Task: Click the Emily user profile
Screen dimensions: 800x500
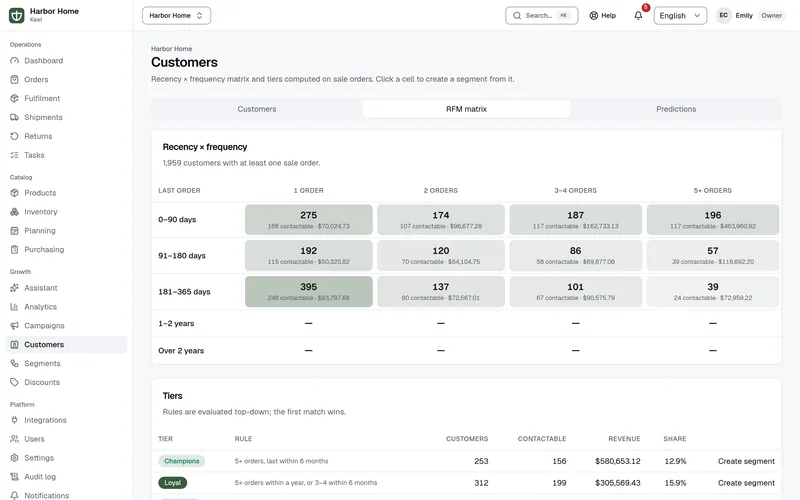Action: 744,15
